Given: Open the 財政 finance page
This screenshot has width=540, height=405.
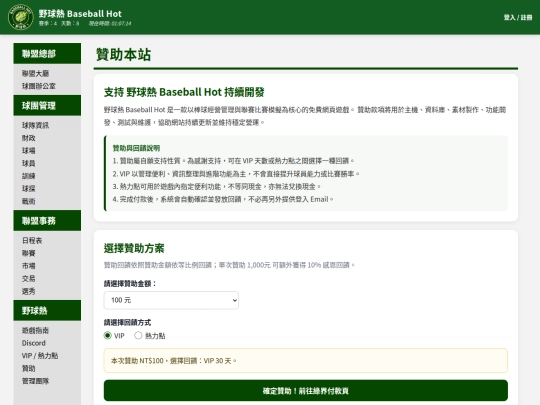Looking at the screenshot, I should (29, 138).
